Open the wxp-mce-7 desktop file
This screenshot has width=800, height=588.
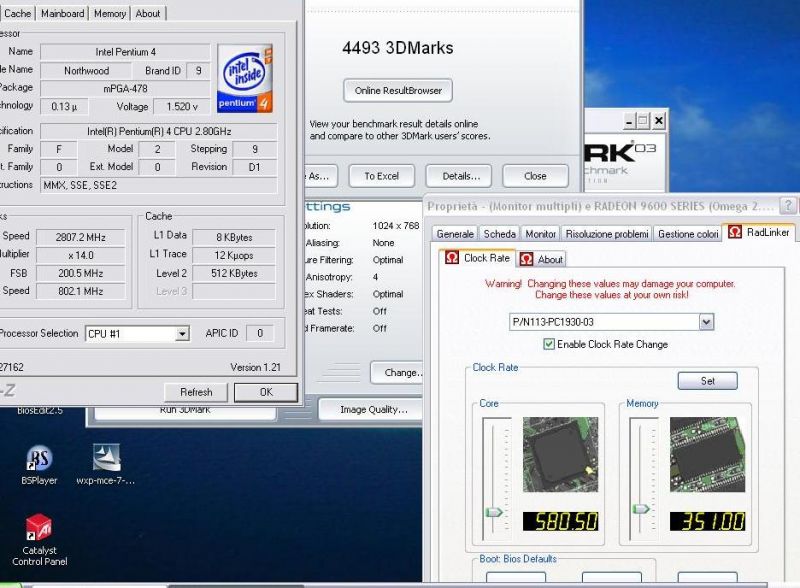[x=106, y=458]
